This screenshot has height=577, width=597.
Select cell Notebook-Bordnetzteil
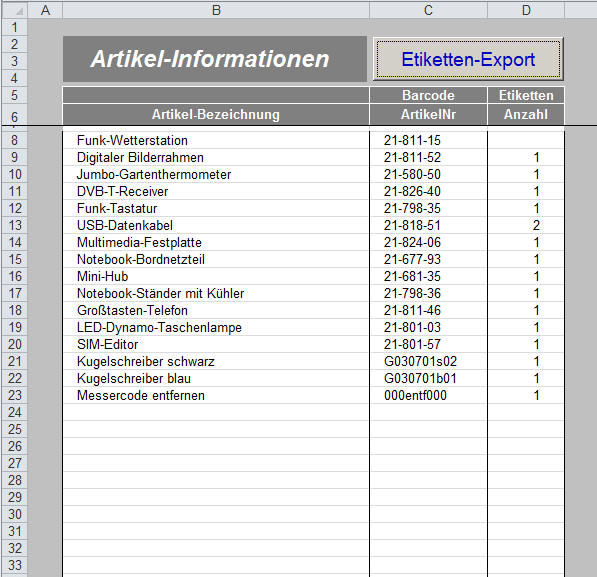coord(216,259)
